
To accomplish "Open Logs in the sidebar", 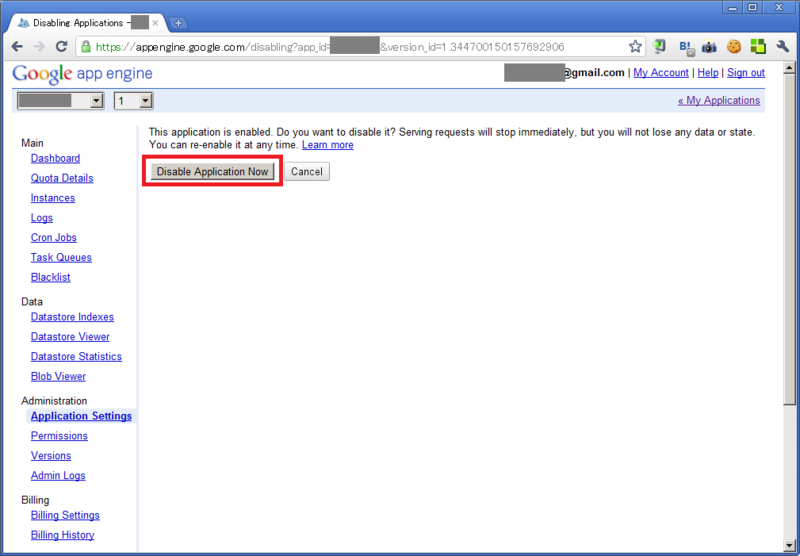I will click(x=41, y=218).
